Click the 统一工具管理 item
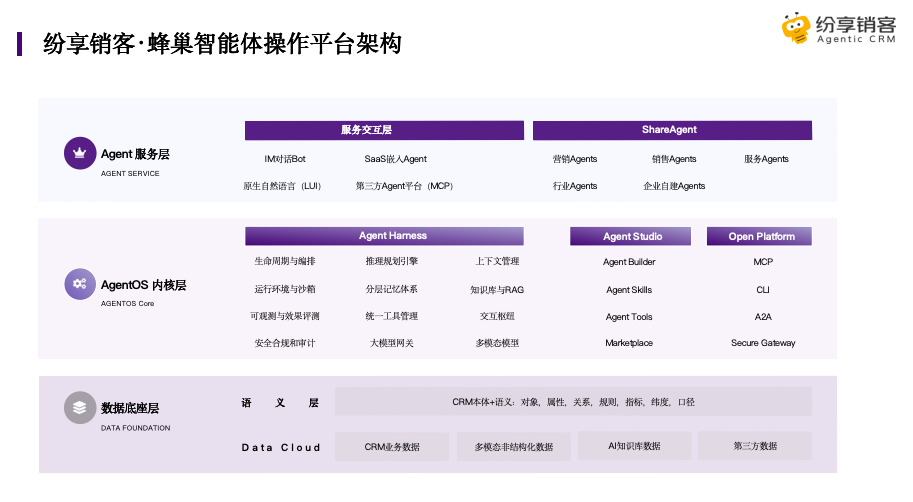 (x=392, y=316)
